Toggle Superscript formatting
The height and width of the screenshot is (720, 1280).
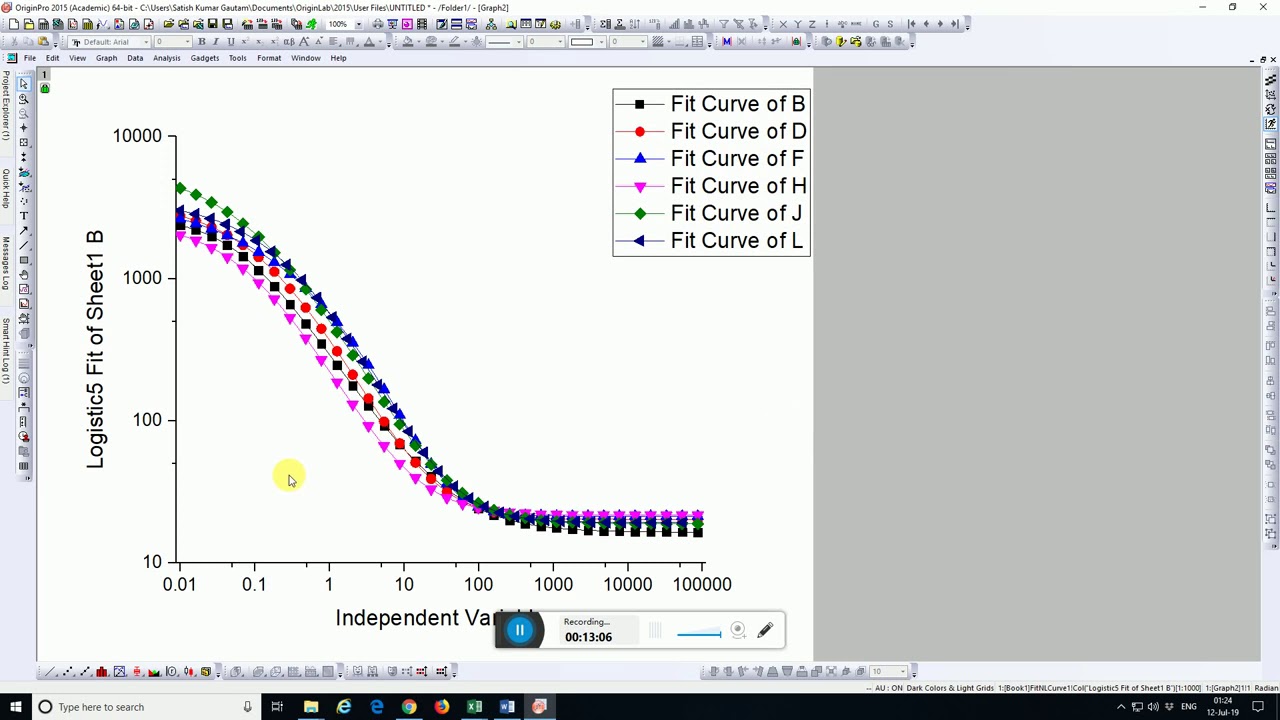tap(245, 42)
